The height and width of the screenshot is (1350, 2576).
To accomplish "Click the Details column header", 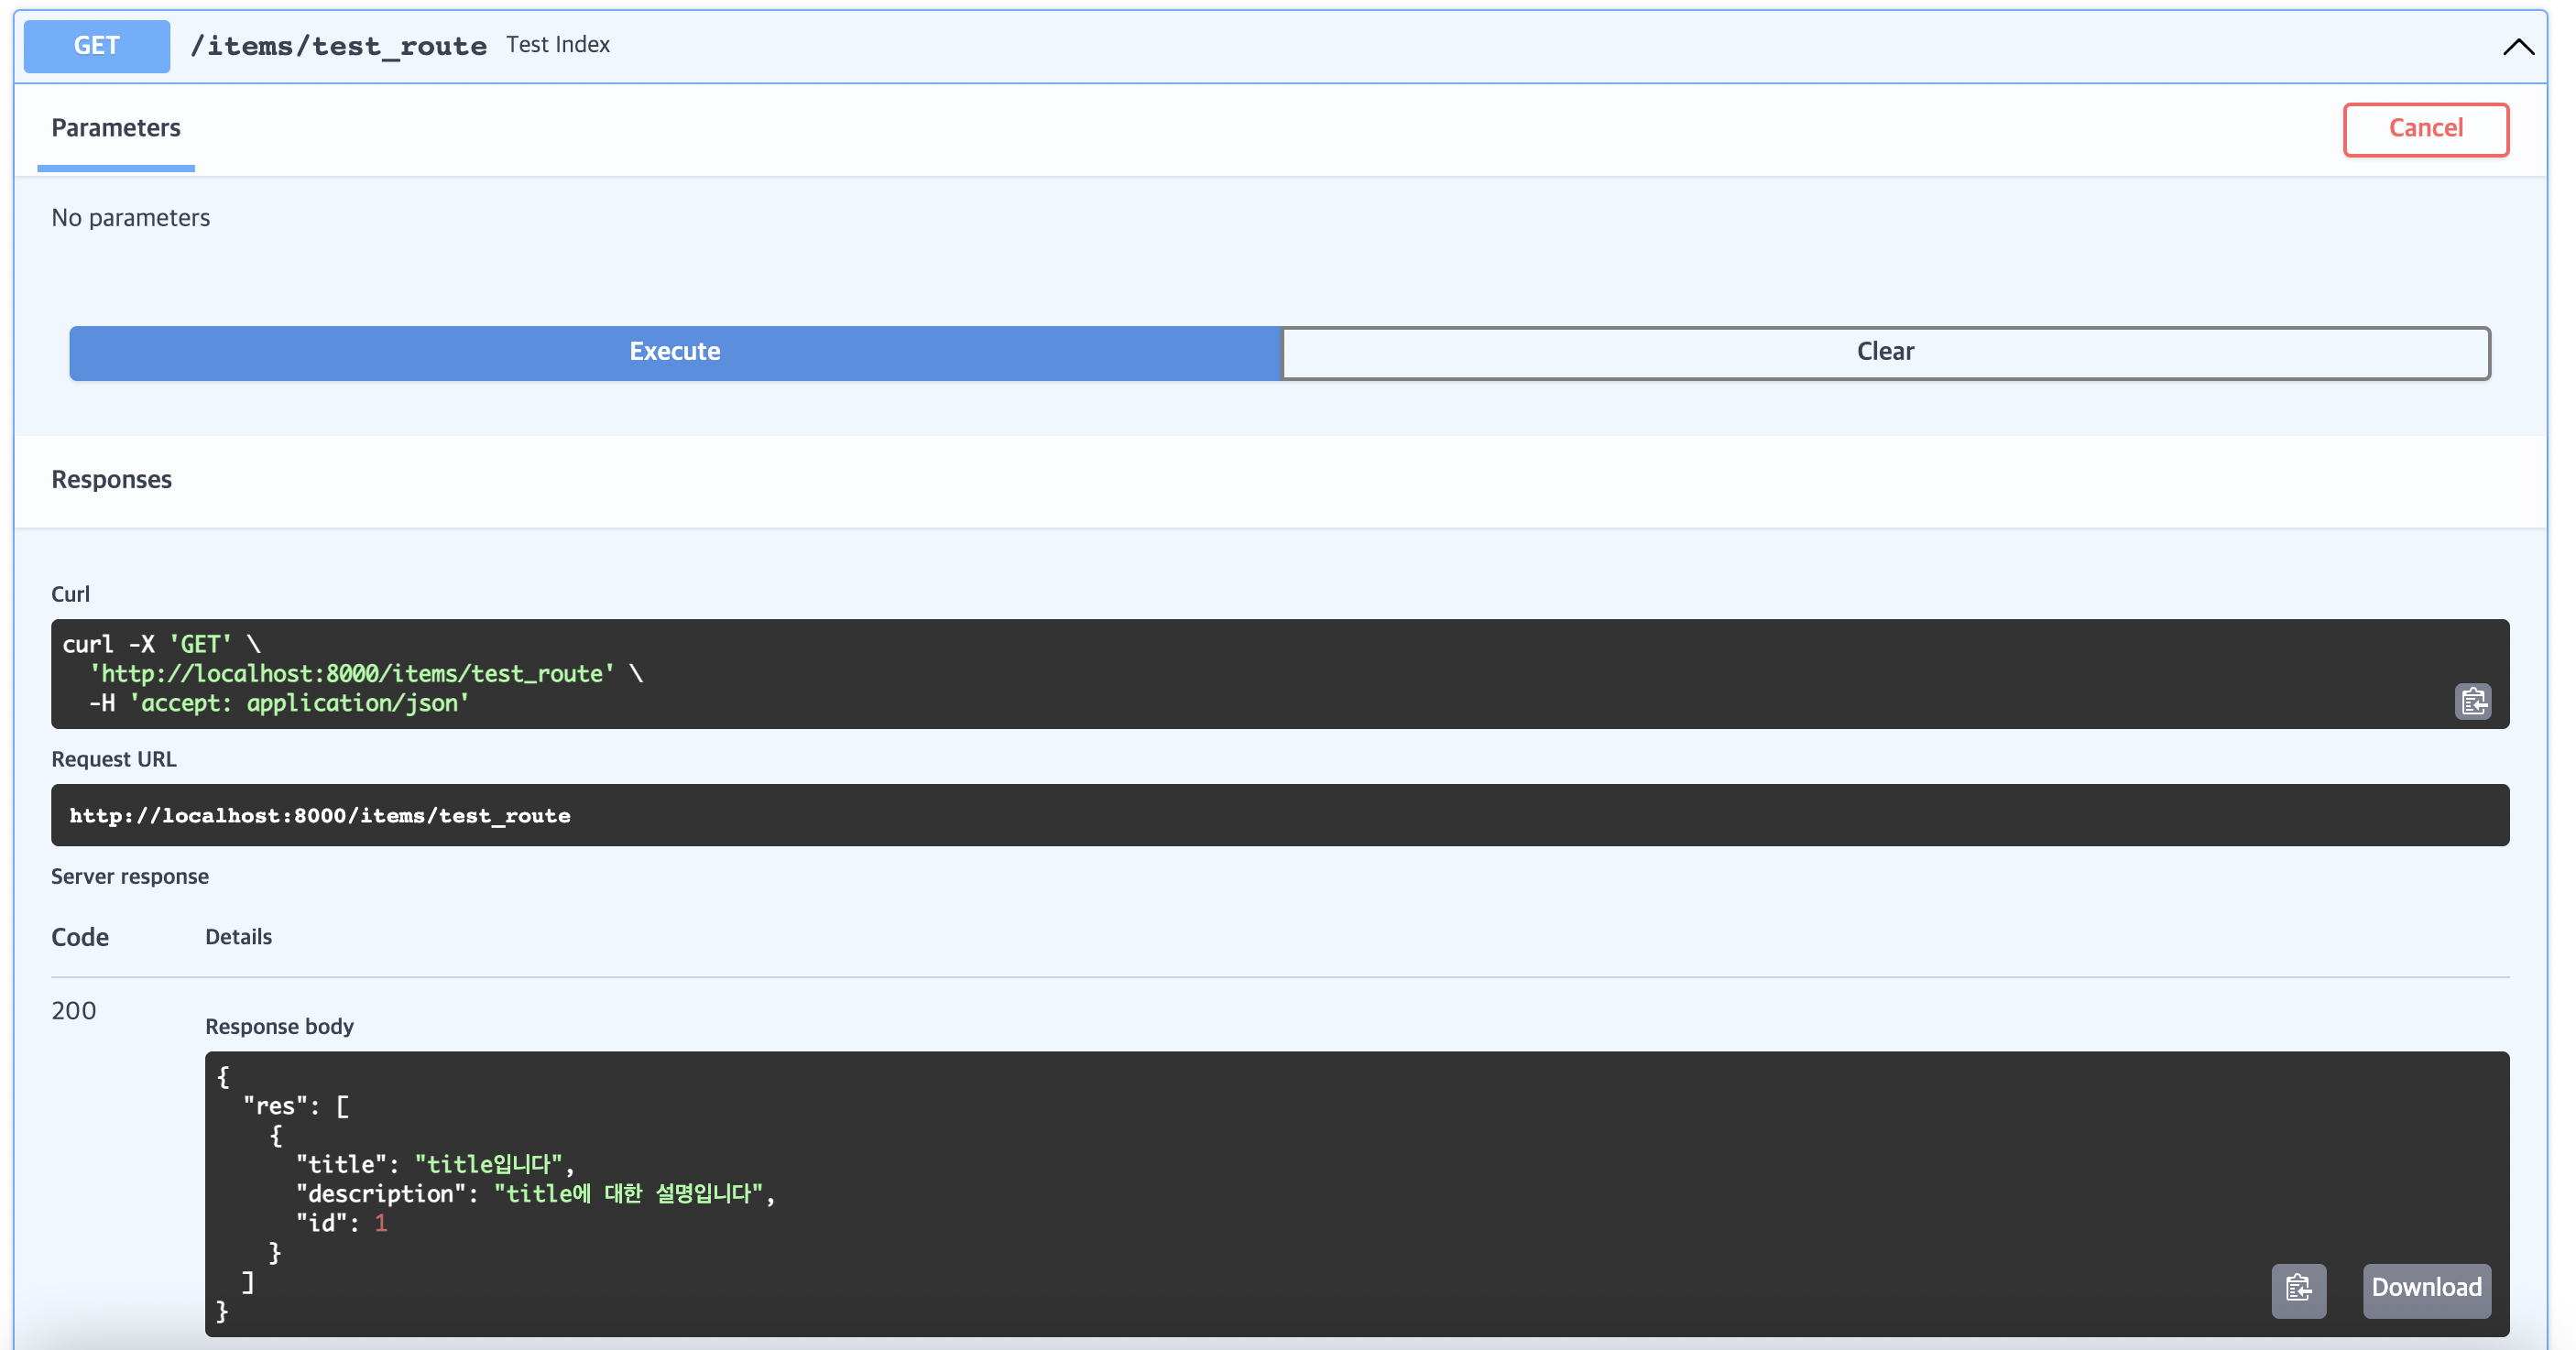I will pyautogui.click(x=238, y=937).
